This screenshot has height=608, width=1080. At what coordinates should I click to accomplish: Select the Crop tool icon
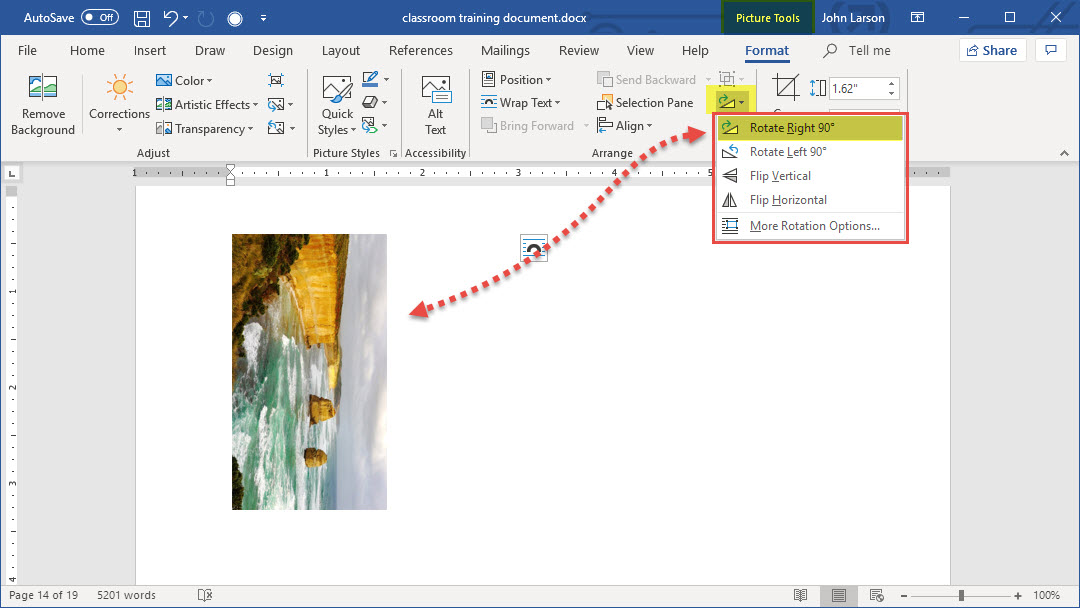pos(786,88)
